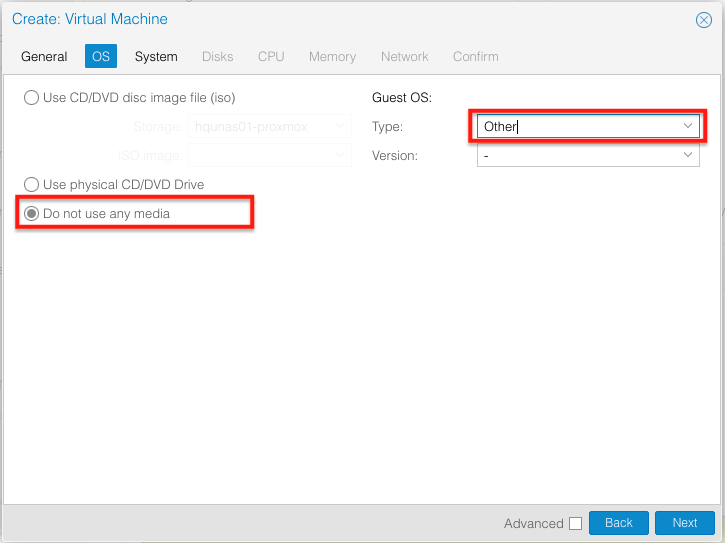Screen dimensions: 725x543
Task: Switch to the Network tab
Action: pos(404,57)
